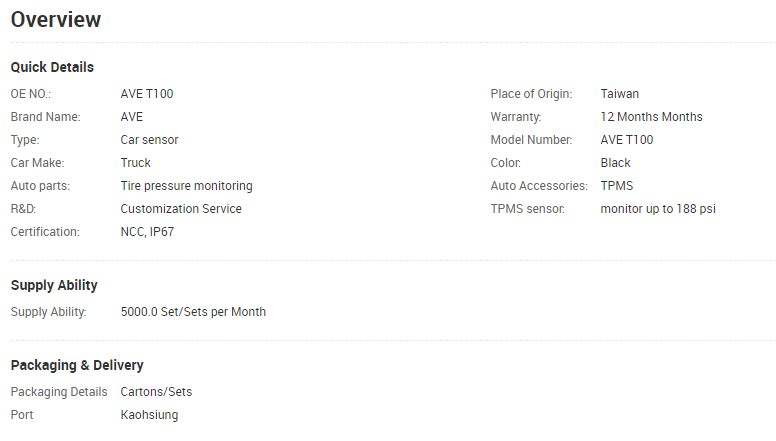This screenshot has height=441, width=776.
Task: Click Model Number value AVE T100
Action: (x=627, y=140)
